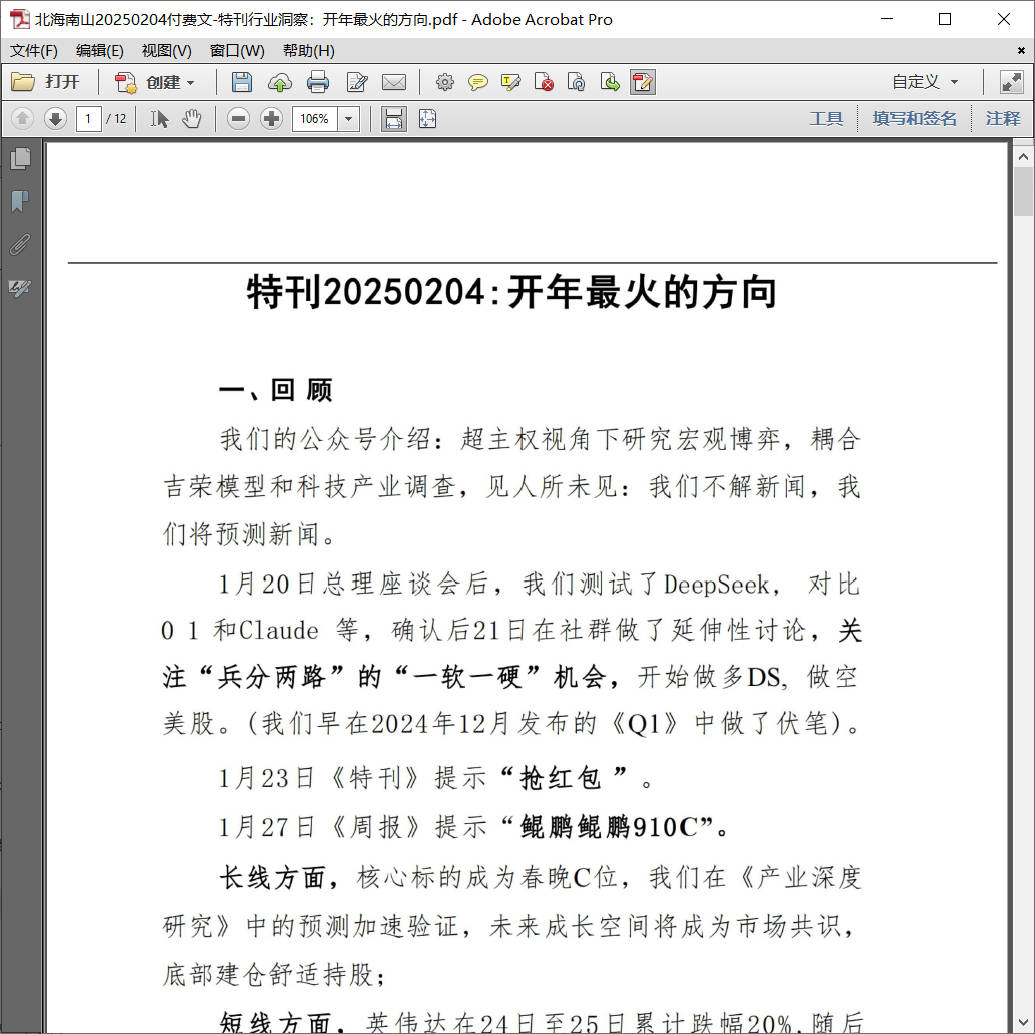Open the page thumbnails panel
The image size is (1035, 1034).
click(x=20, y=158)
